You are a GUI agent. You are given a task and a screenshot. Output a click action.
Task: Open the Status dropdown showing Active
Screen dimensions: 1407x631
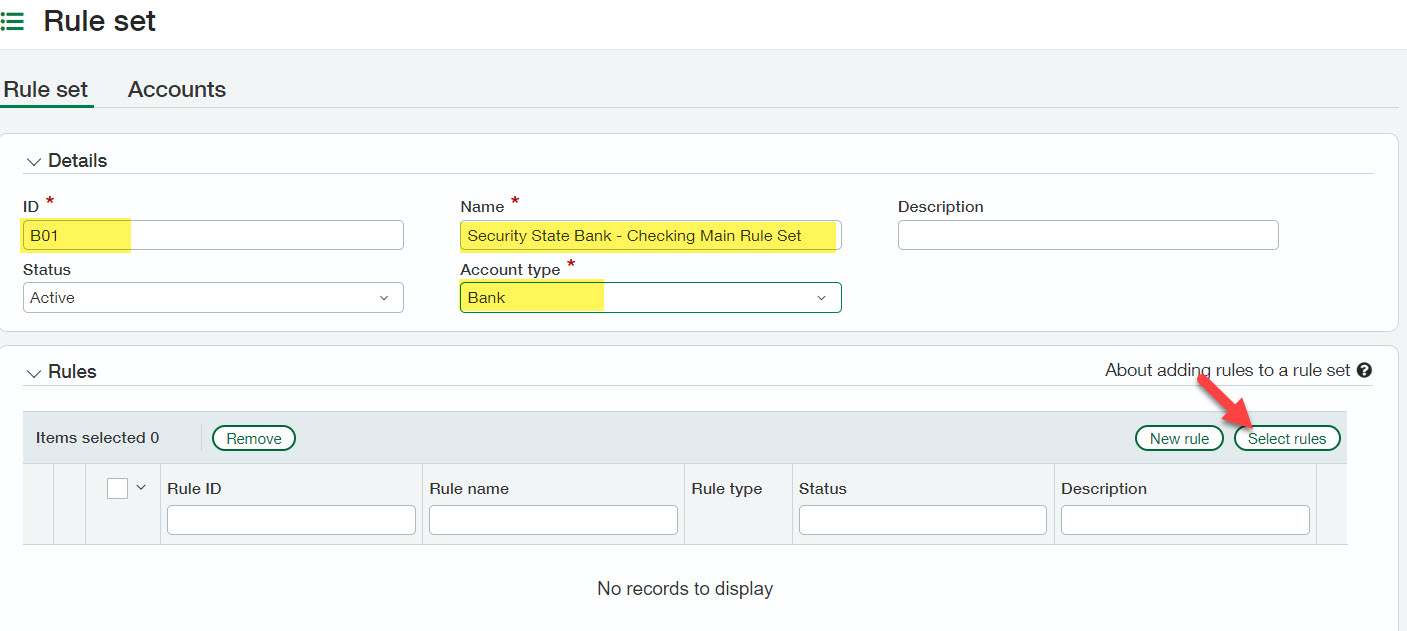[213, 297]
